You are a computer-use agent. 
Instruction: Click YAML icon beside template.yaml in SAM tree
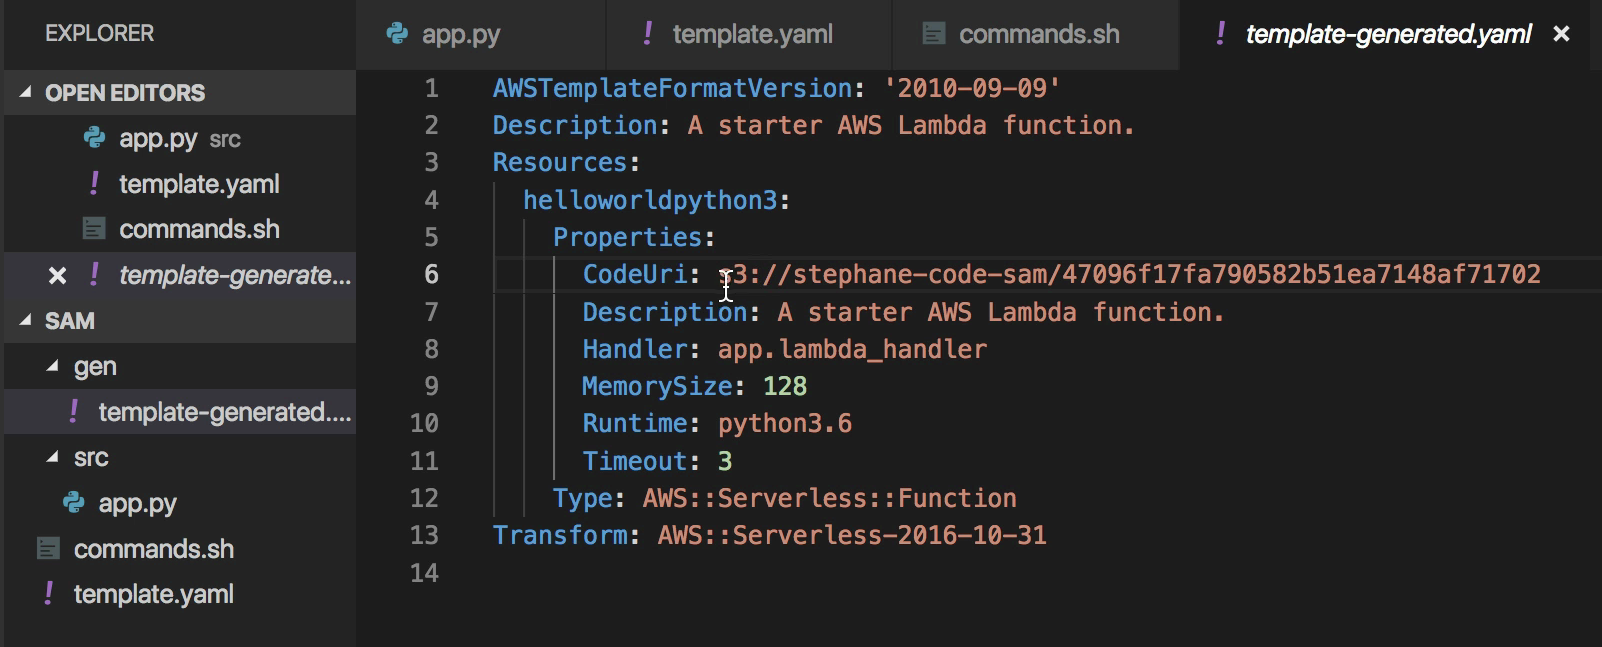tap(49, 593)
